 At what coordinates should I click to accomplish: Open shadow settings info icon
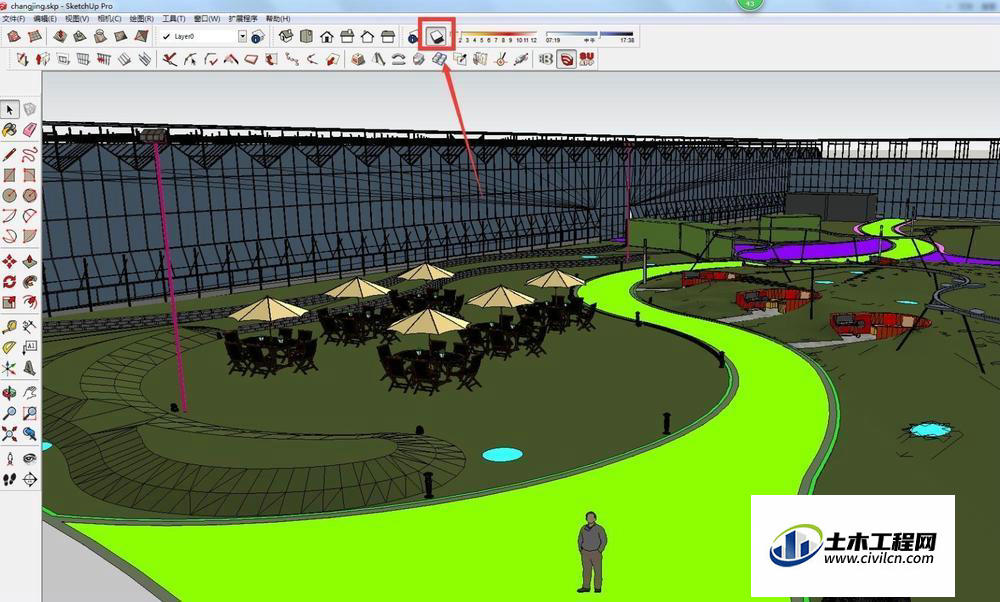click(413, 37)
